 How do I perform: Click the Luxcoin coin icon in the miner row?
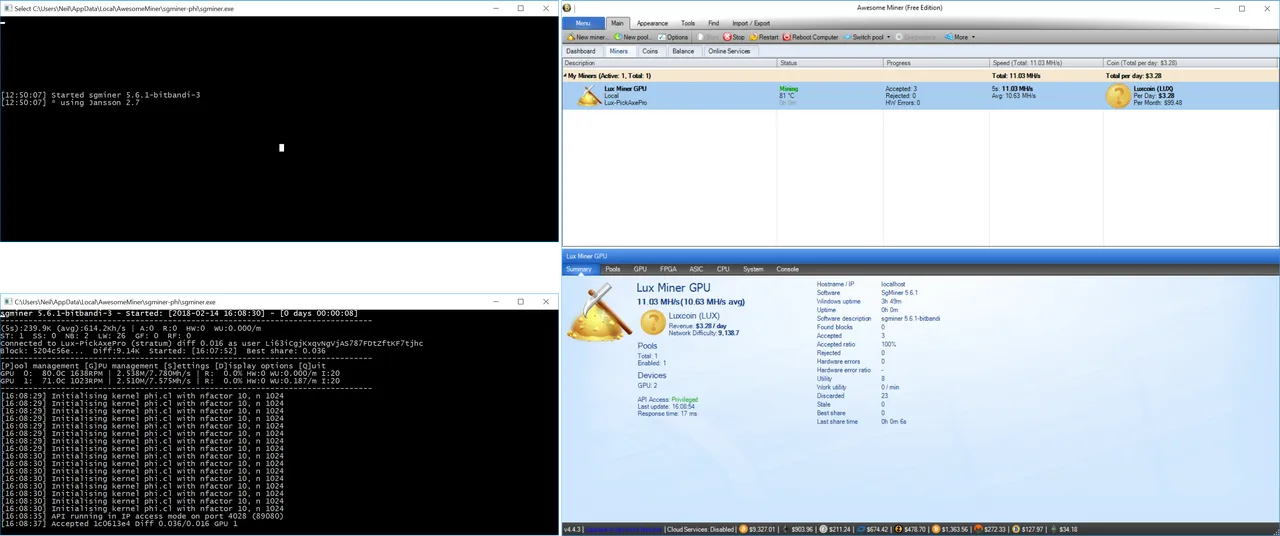point(1118,95)
